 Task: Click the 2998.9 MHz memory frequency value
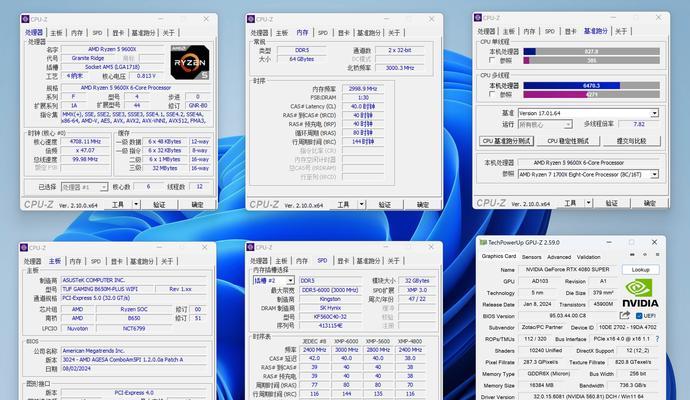[362, 88]
